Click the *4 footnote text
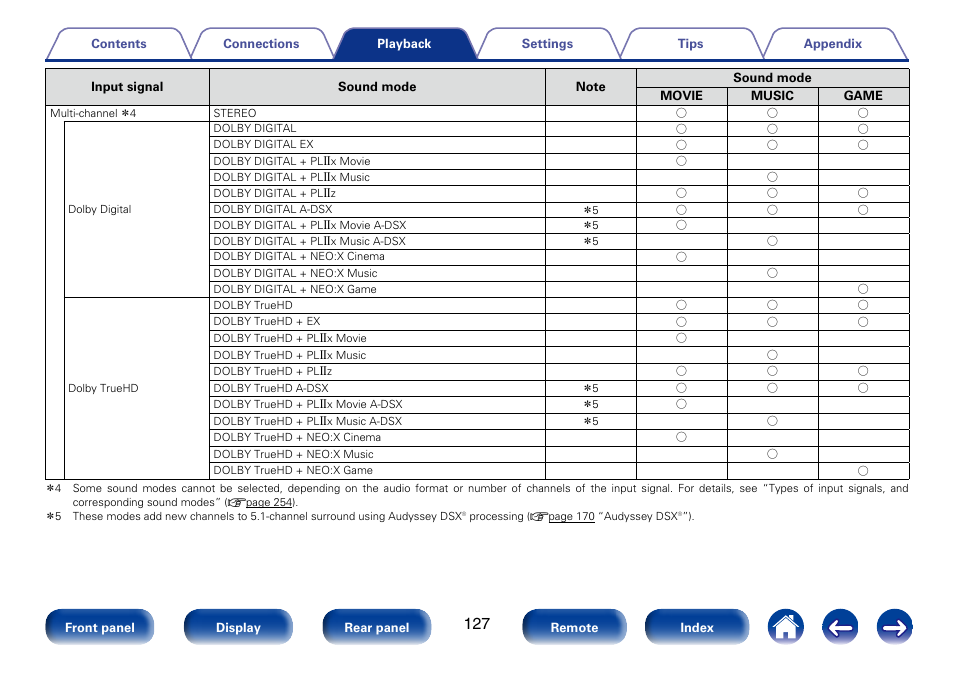This screenshot has height=673, width=954. pyautogui.click(x=478, y=495)
